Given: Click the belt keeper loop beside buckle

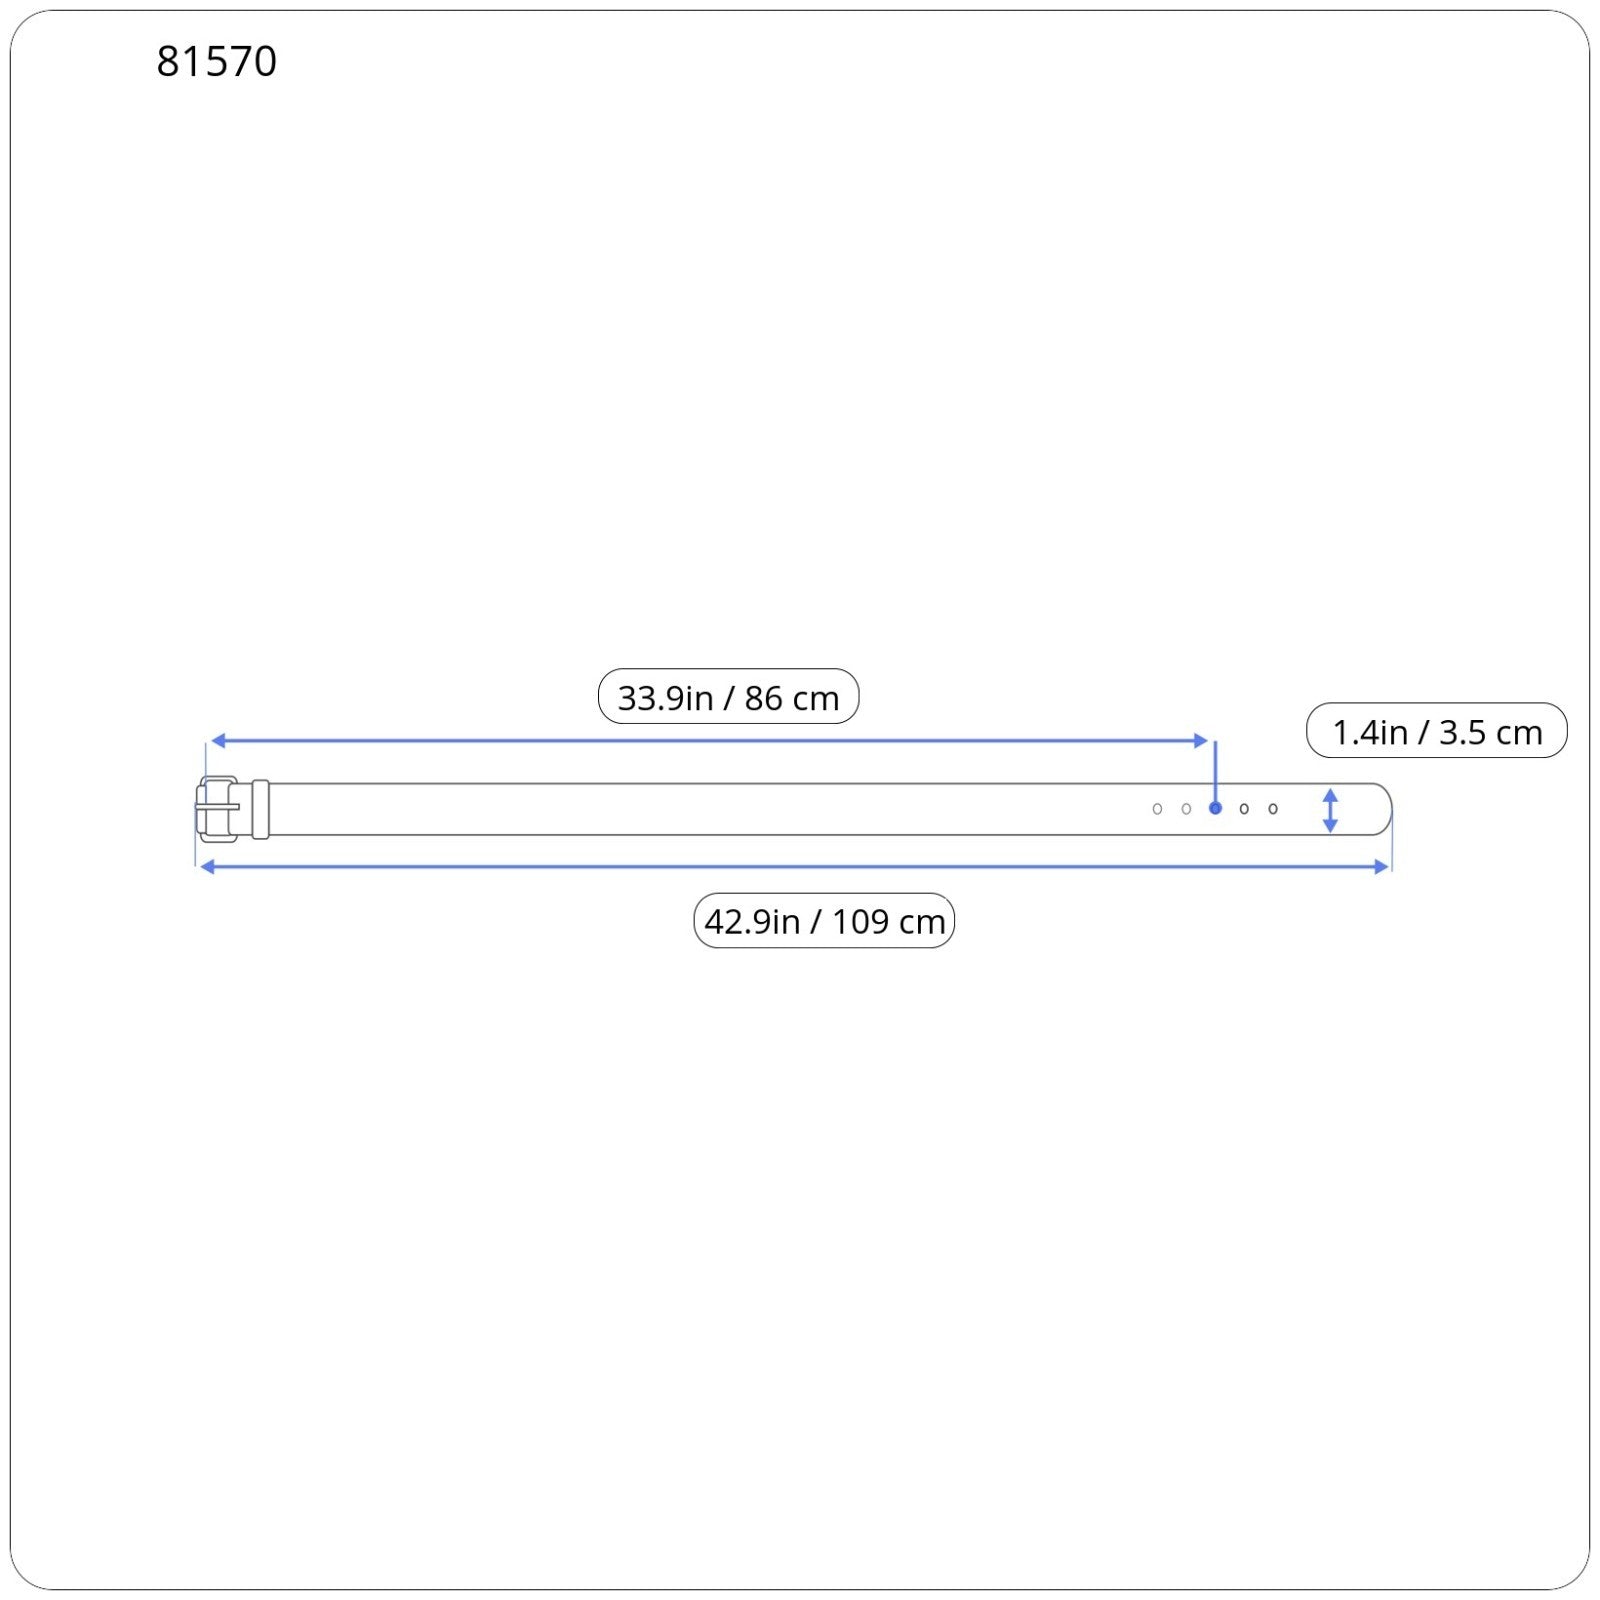Looking at the screenshot, I should 261,809.
